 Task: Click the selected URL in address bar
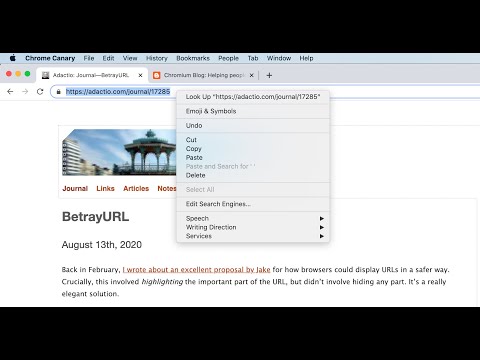tap(118, 91)
